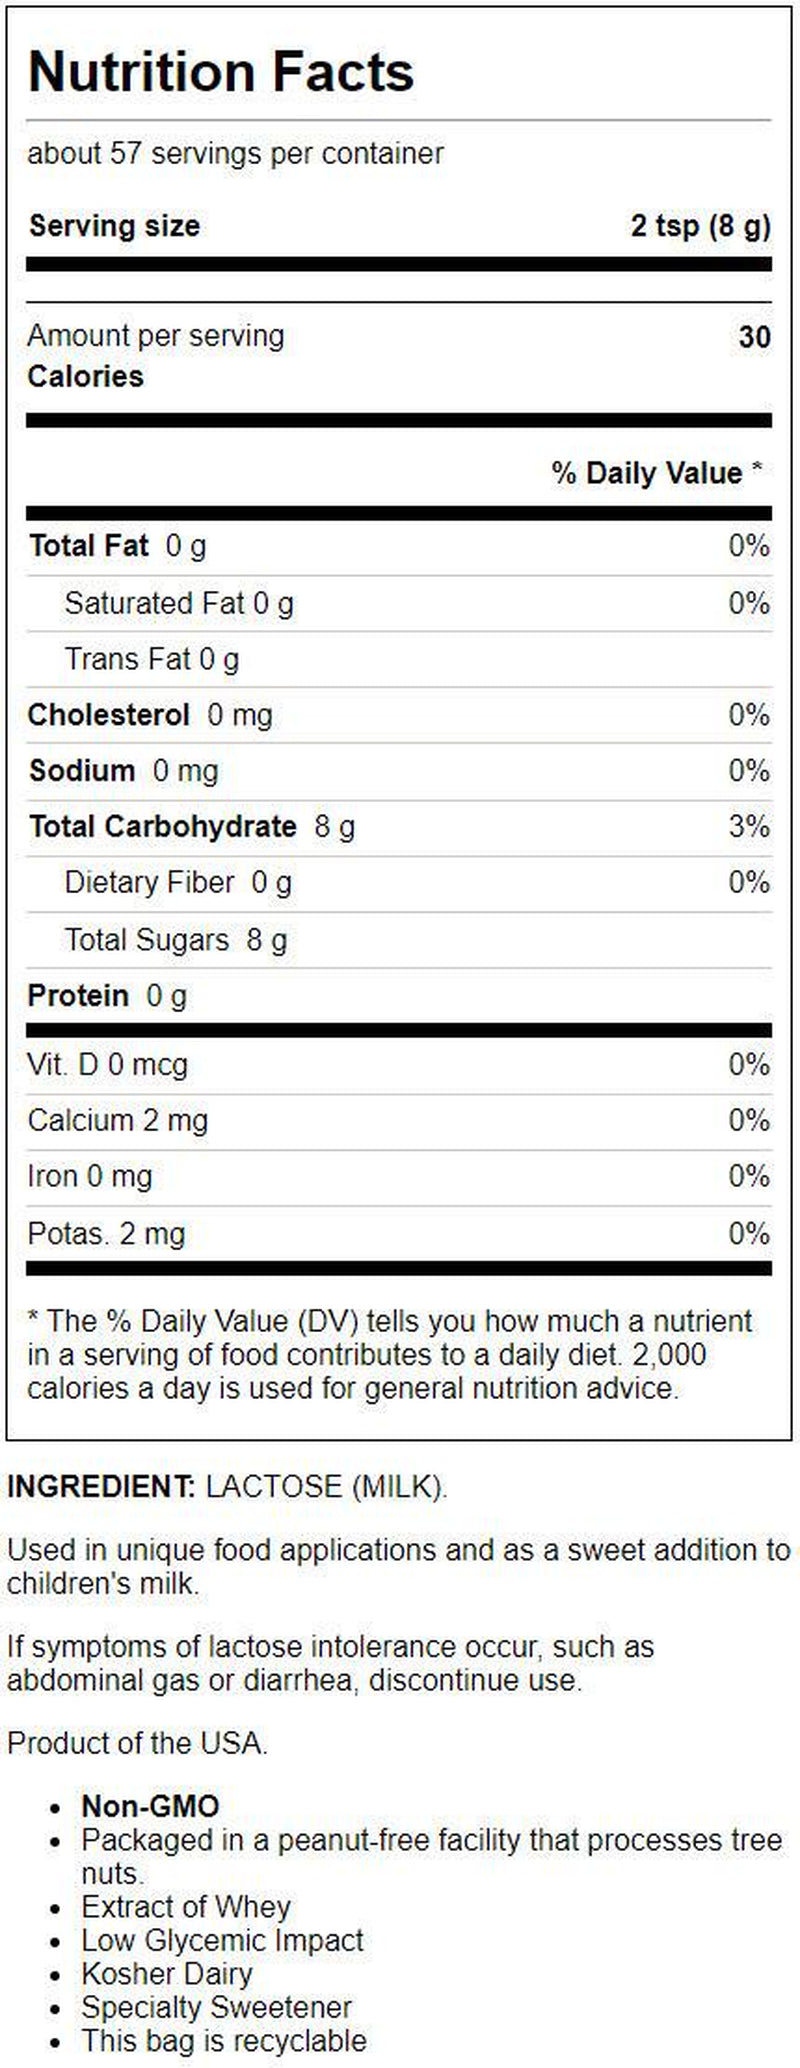Click the Cholesterol row label
This screenshot has width=800, height=2068.
(108, 715)
